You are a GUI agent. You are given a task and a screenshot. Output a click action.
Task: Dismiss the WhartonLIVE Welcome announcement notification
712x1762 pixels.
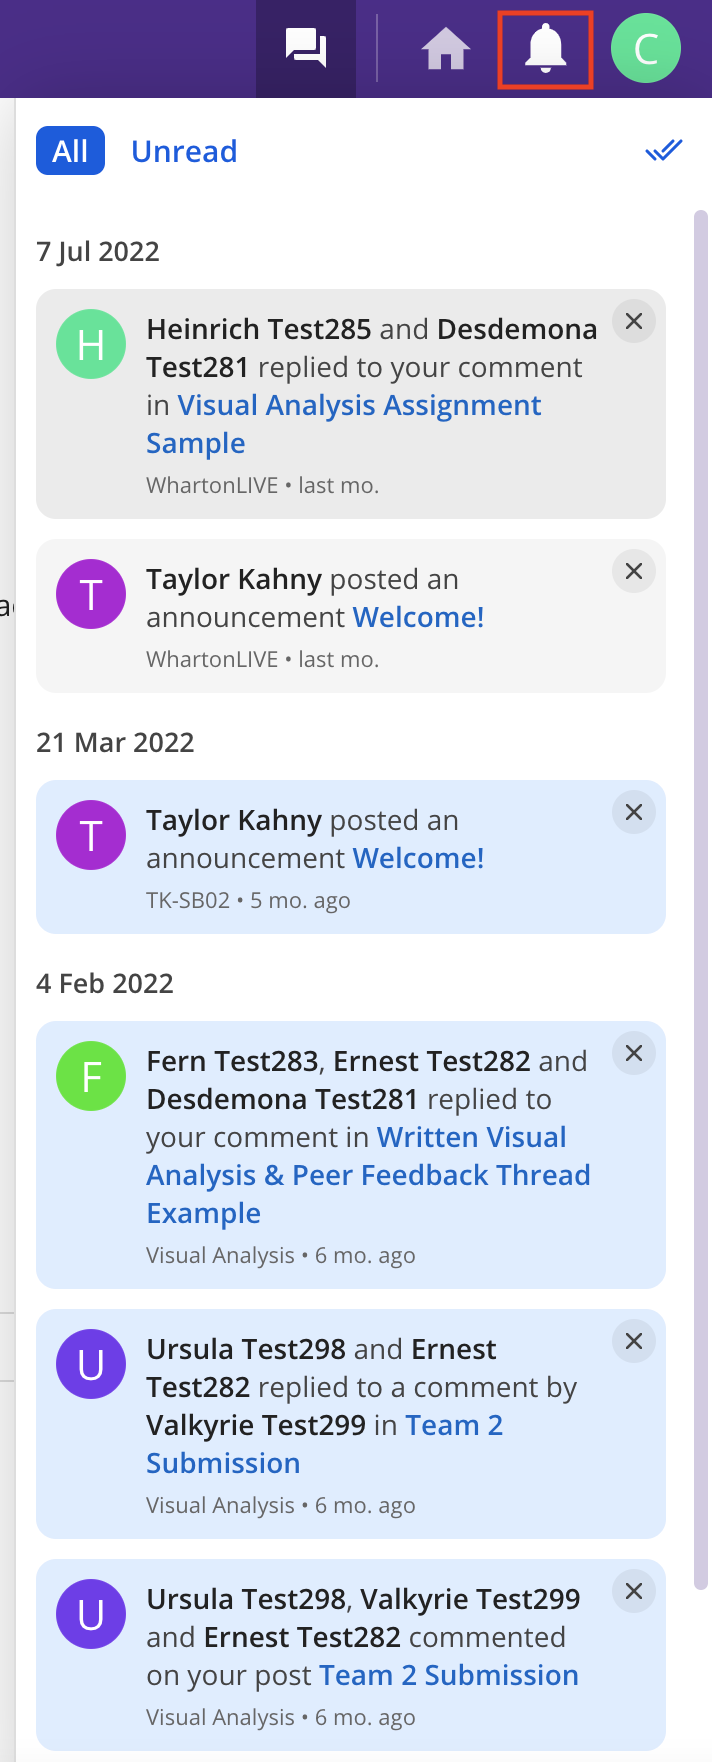click(x=634, y=572)
